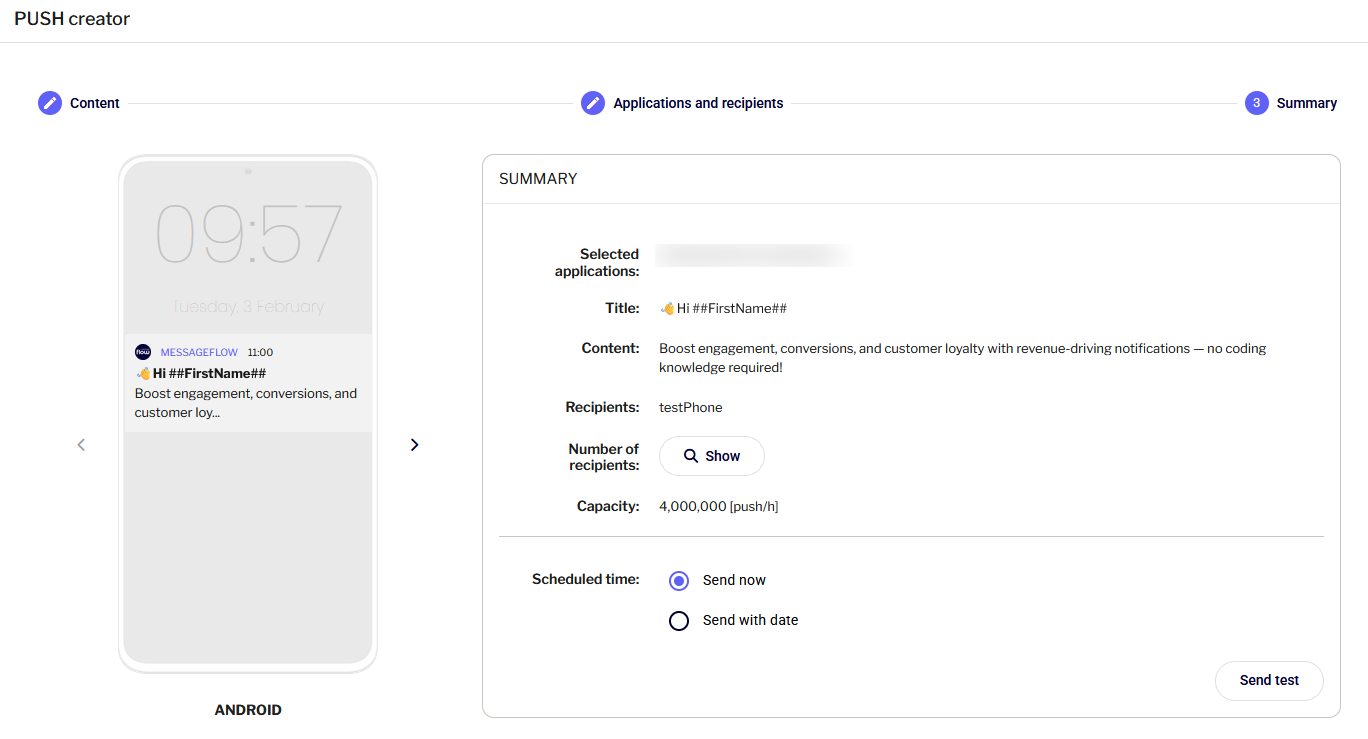
Task: Click the notification body text in the phone preview
Action: coord(245,403)
